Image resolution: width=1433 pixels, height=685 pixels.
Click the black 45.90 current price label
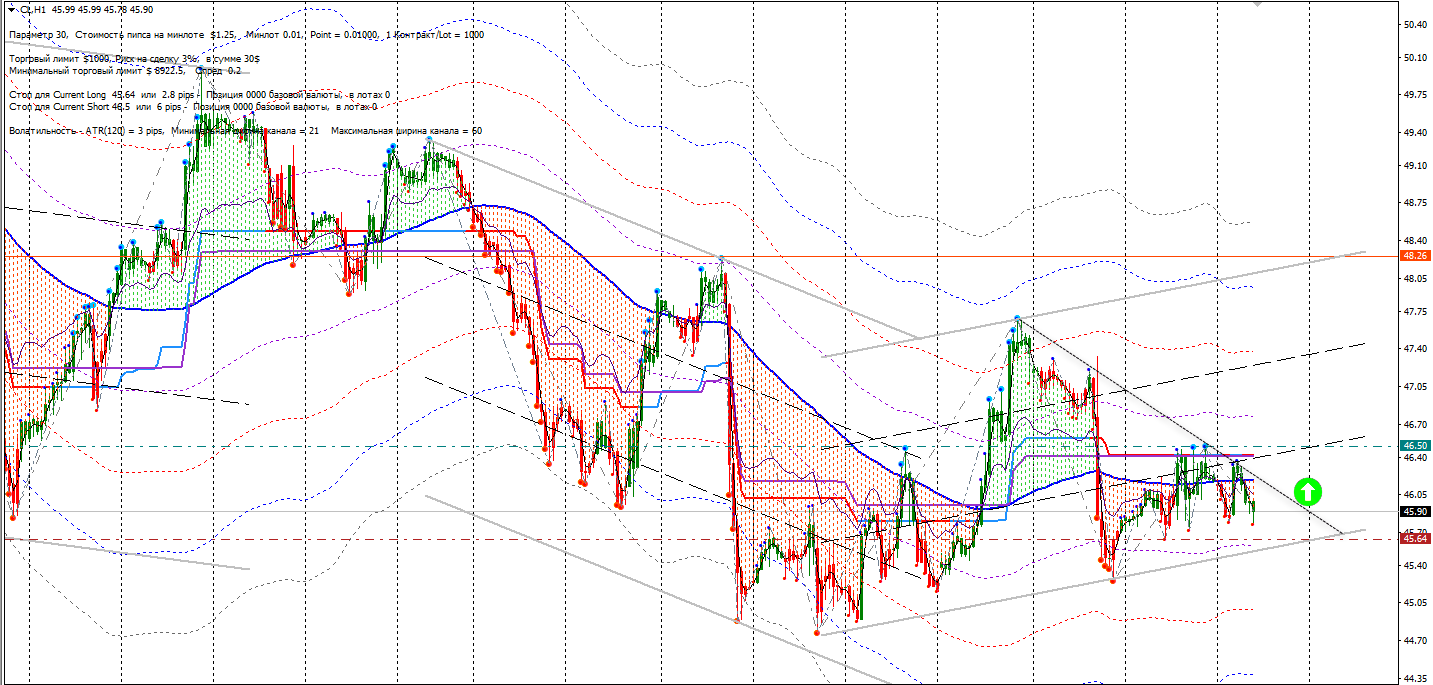pos(1414,511)
